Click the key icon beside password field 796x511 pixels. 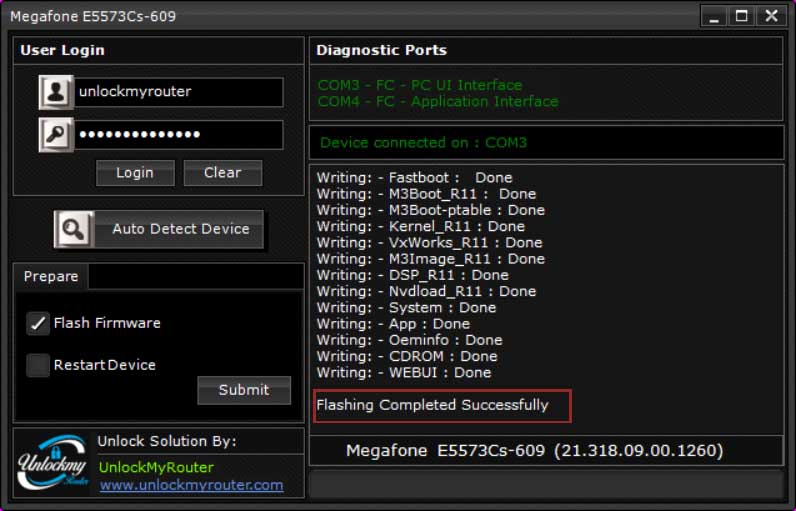[x=56, y=134]
